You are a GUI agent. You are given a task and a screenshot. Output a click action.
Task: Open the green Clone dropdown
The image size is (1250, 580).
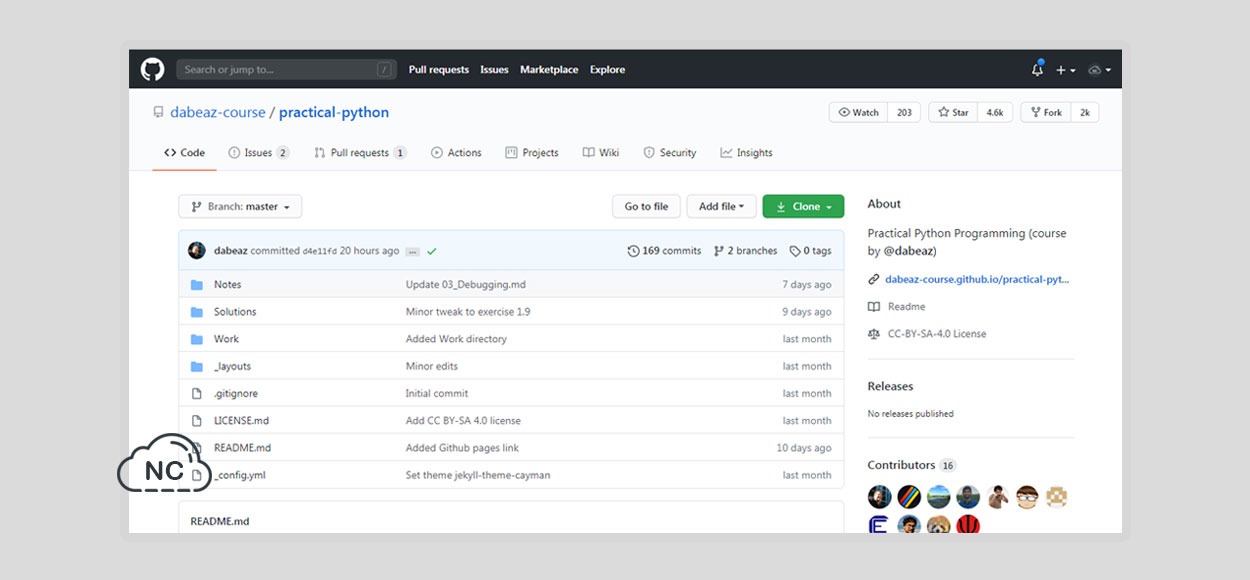(803, 206)
